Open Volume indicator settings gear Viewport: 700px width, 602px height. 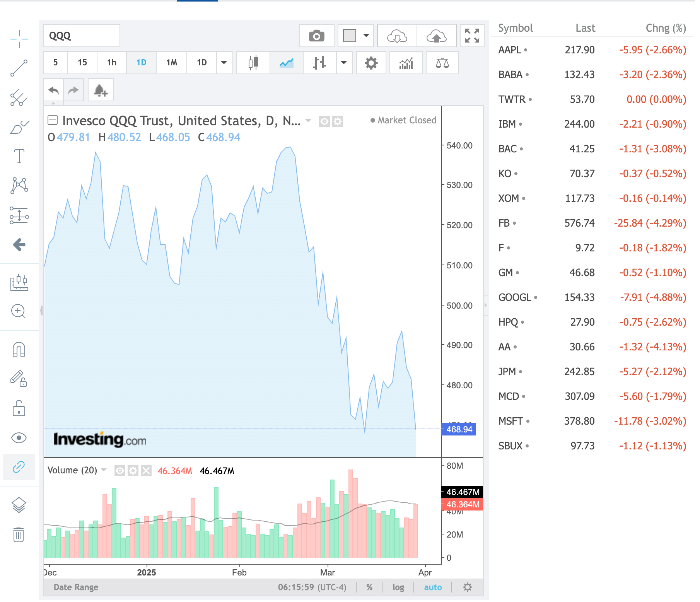[x=133, y=470]
